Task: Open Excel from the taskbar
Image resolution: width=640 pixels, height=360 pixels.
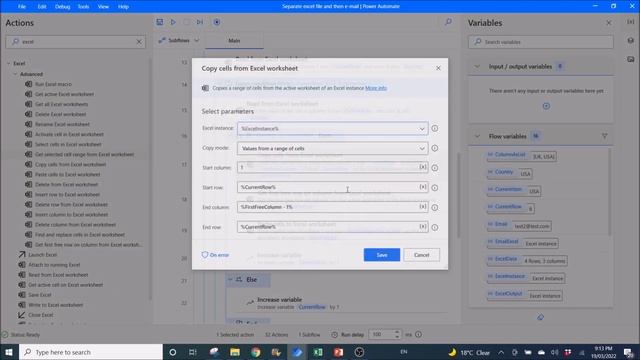Action: (x=318, y=352)
